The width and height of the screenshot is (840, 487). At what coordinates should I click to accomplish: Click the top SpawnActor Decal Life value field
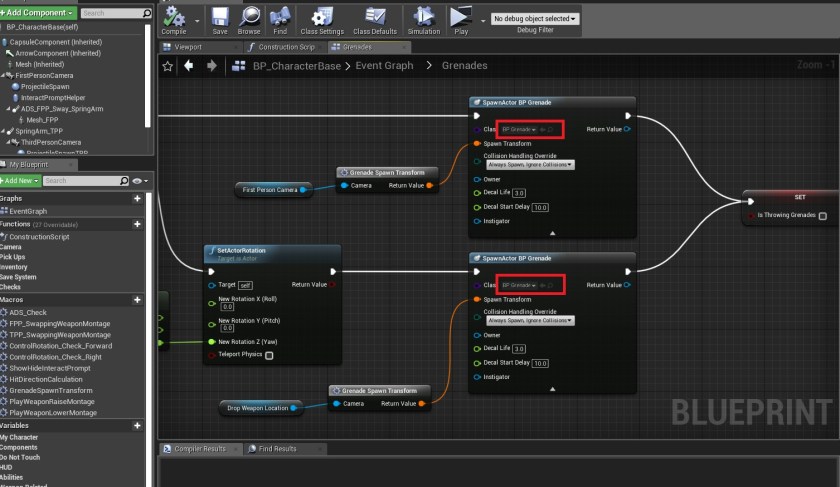click(x=519, y=193)
